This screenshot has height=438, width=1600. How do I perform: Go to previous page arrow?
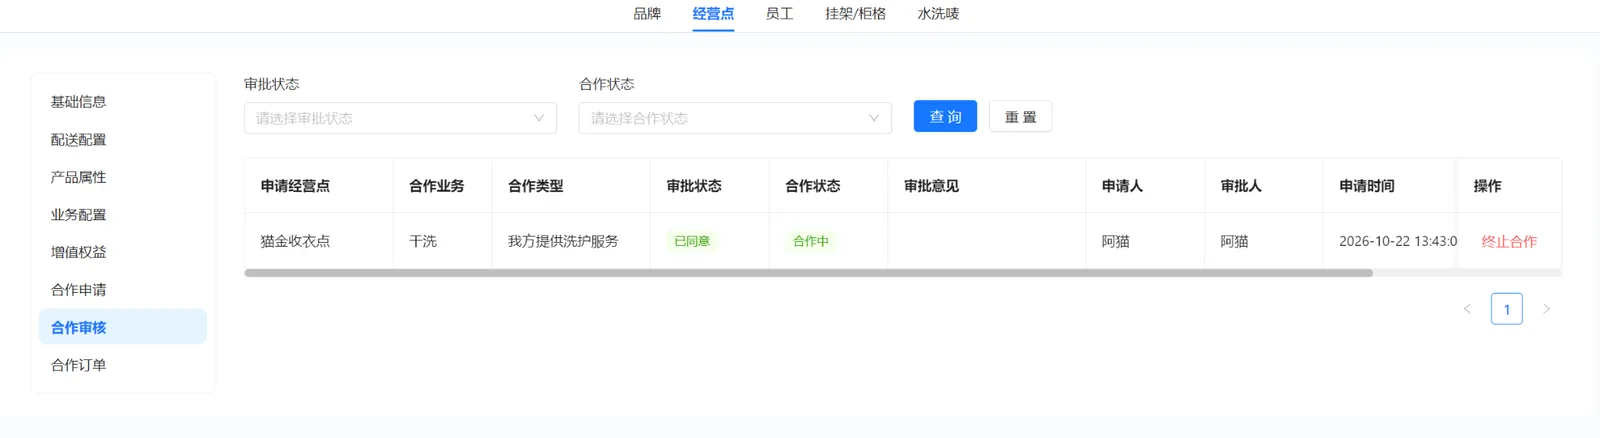(x=1467, y=309)
